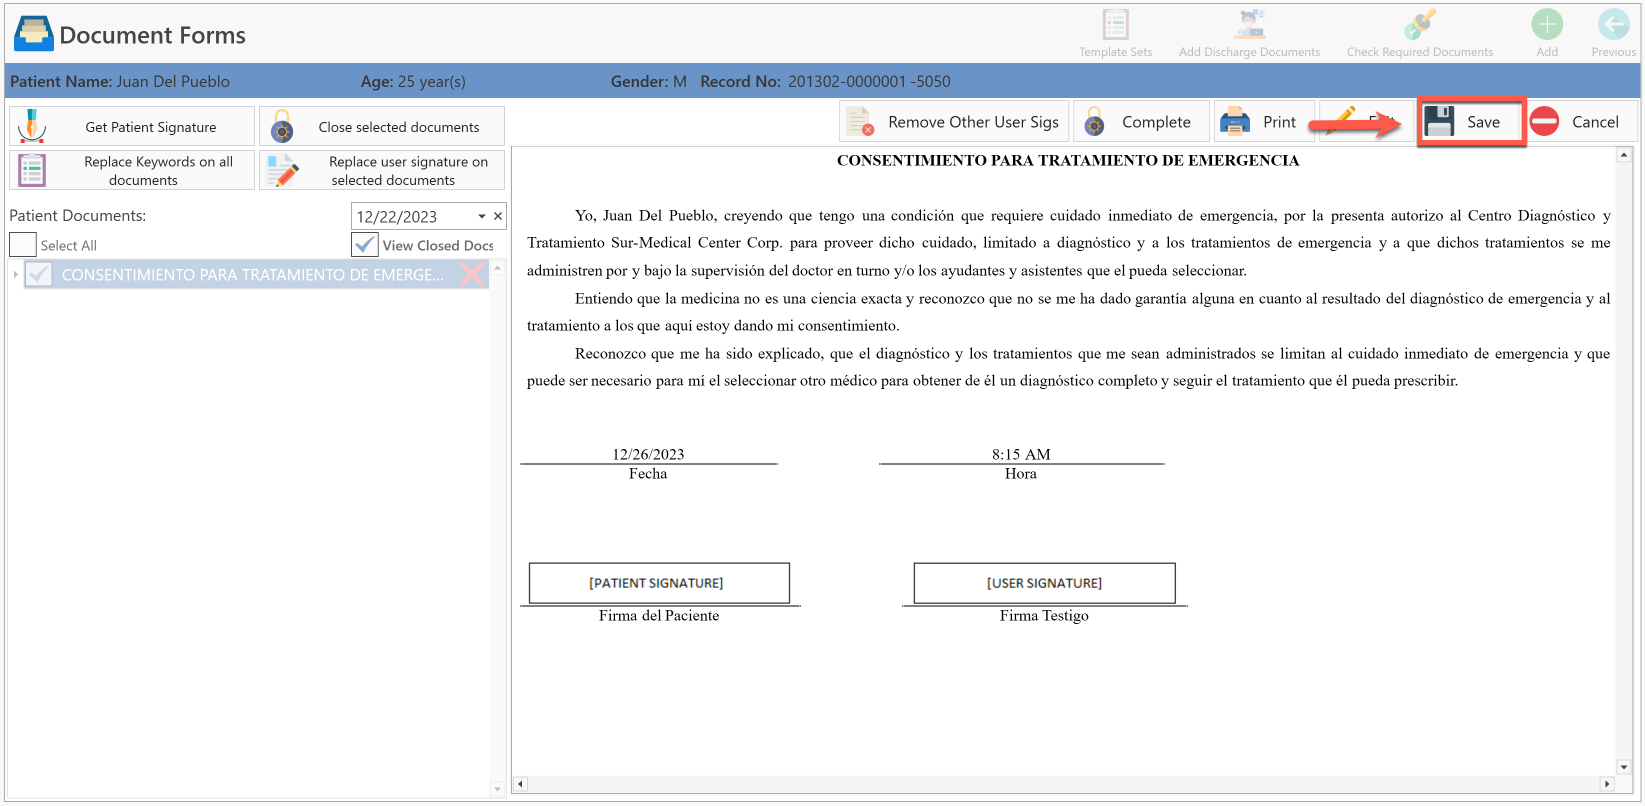Click the Document Forms logo icon
The height and width of the screenshot is (806, 1645).
pos(34,34)
